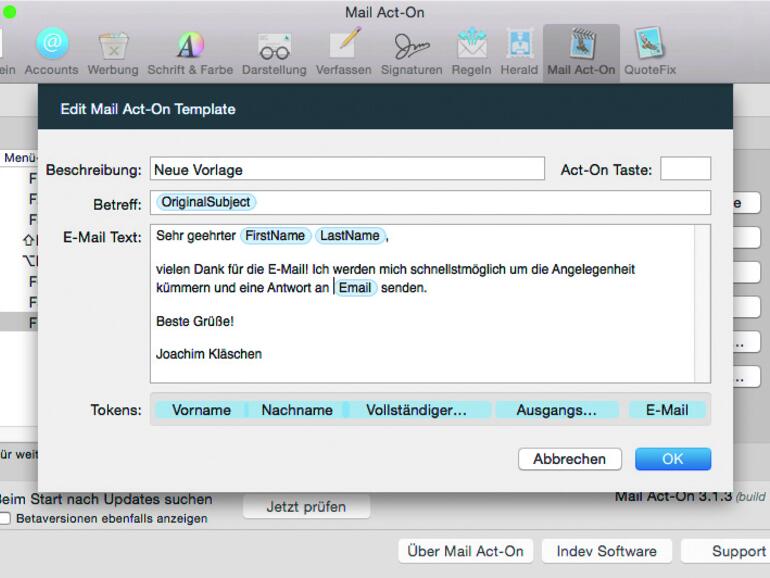Click the Act-On Taste key field

685,170
